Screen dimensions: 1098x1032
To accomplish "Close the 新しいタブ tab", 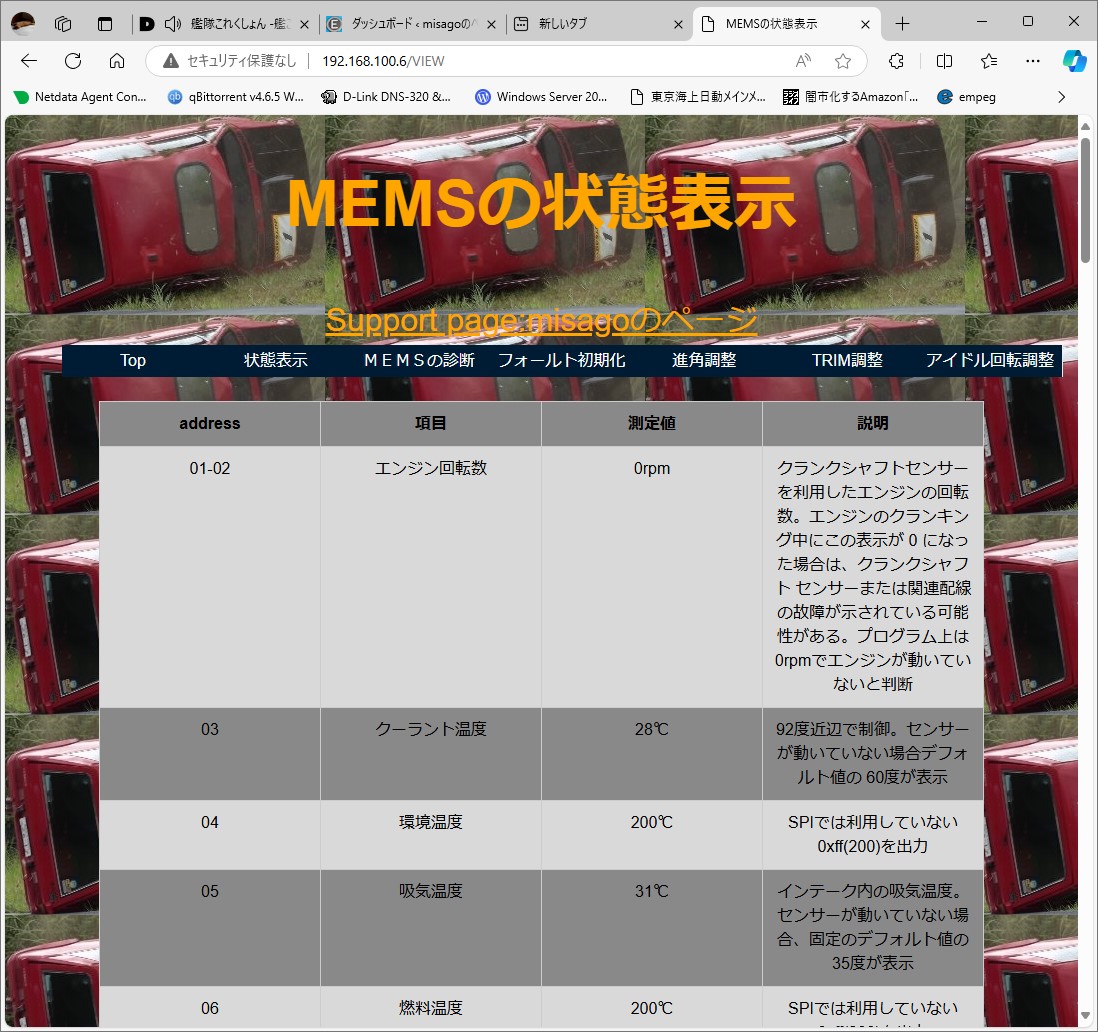I will 679,25.
